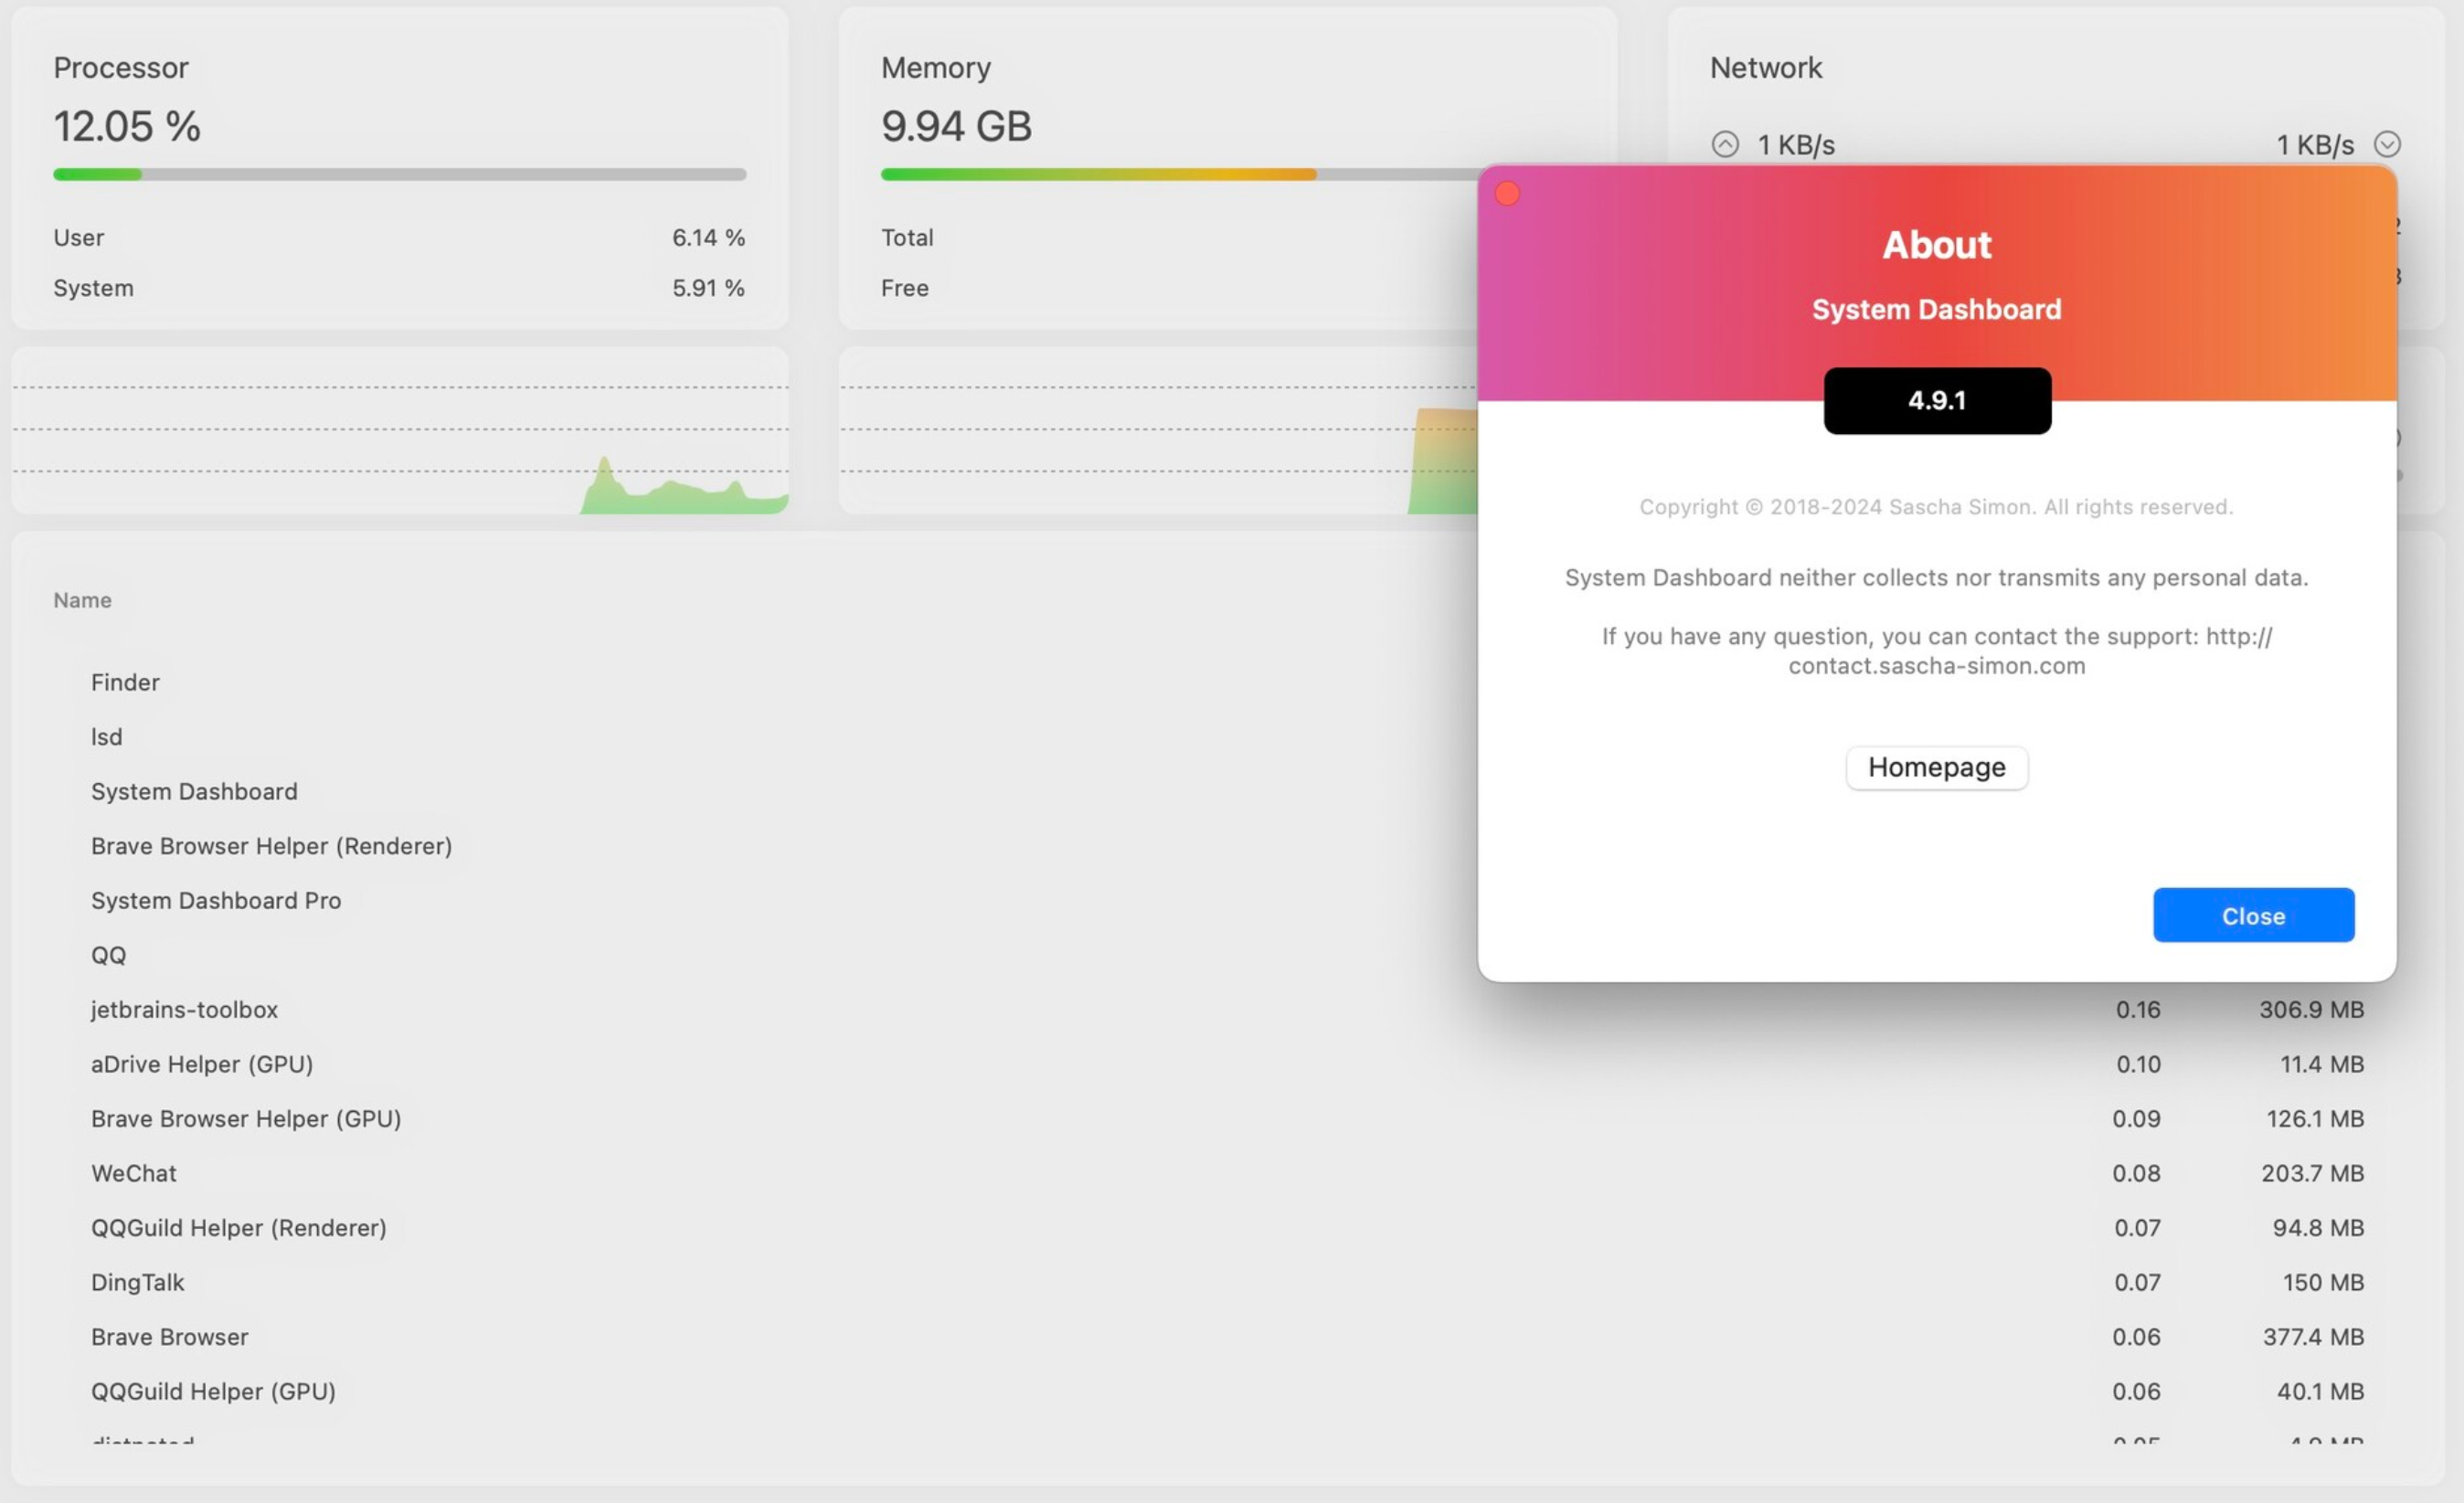Click 203.7 MB memory value for WeChat
The width and height of the screenshot is (2464, 1503).
(2312, 1173)
